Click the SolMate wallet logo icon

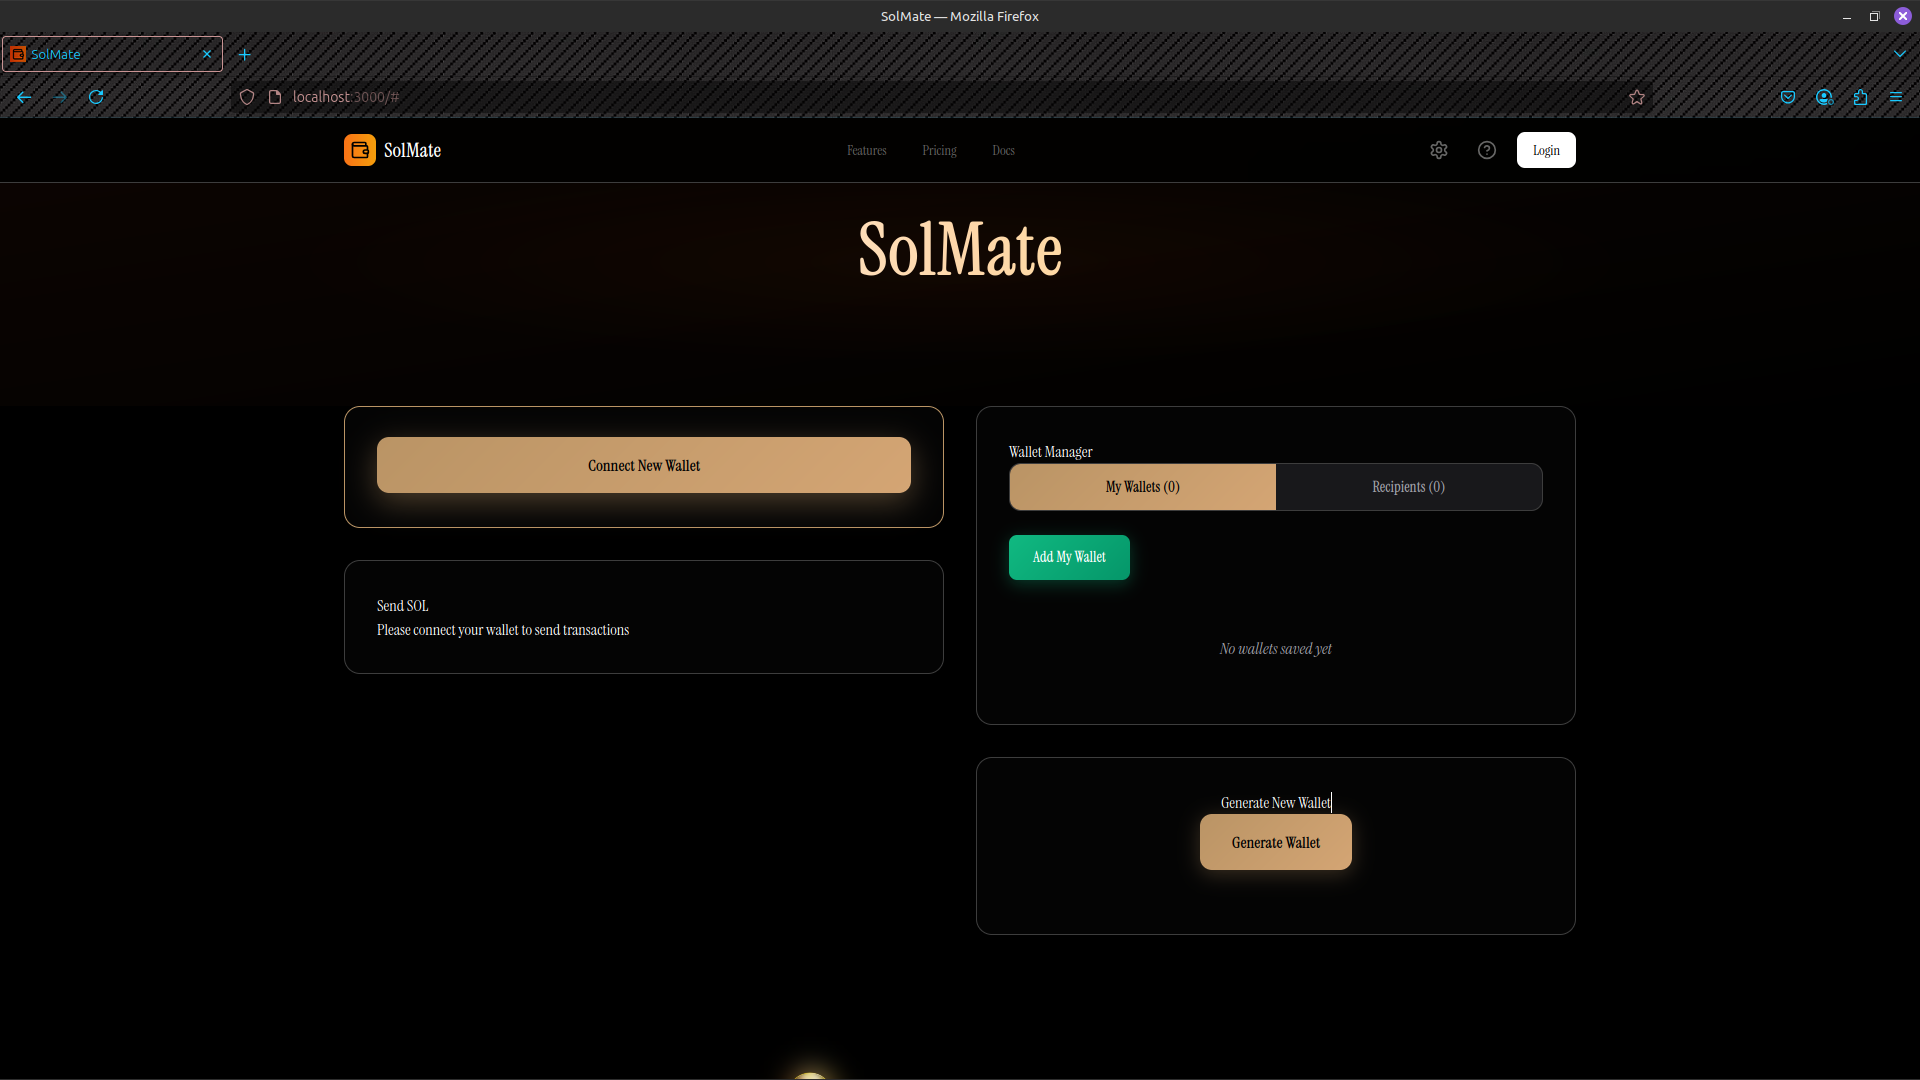click(360, 150)
